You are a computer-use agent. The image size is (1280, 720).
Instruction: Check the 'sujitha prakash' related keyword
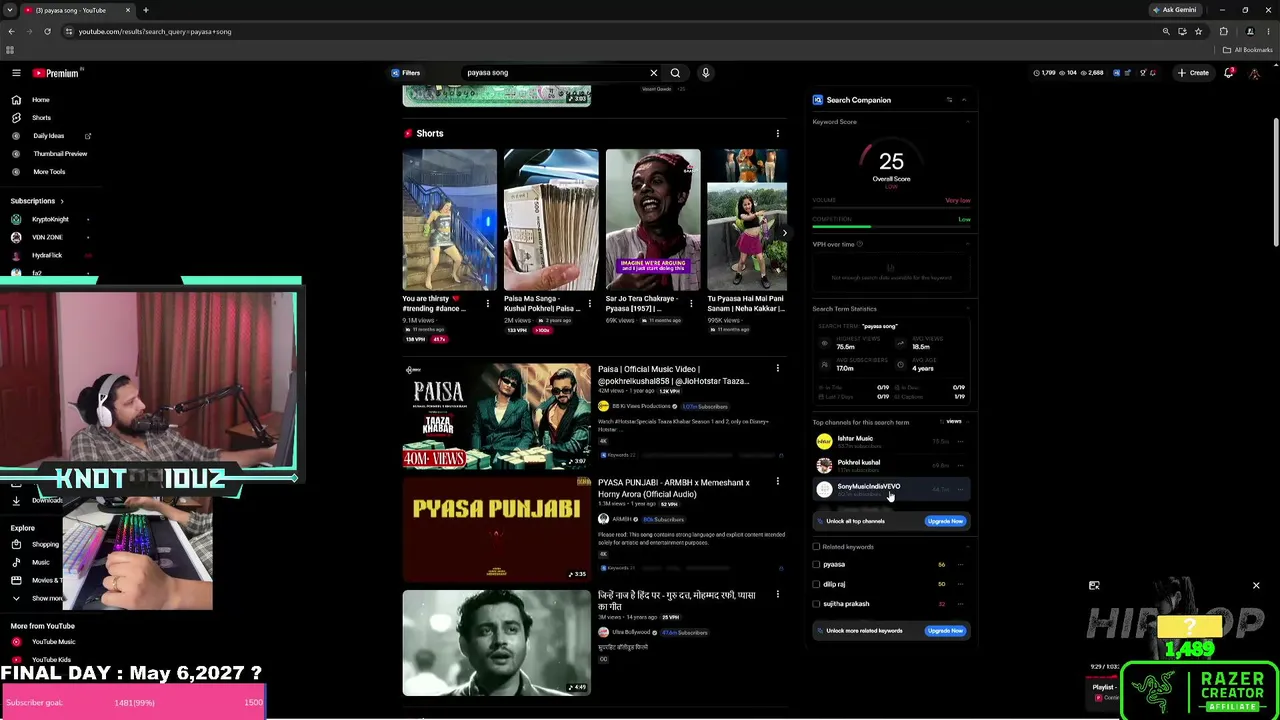pyautogui.click(x=816, y=604)
